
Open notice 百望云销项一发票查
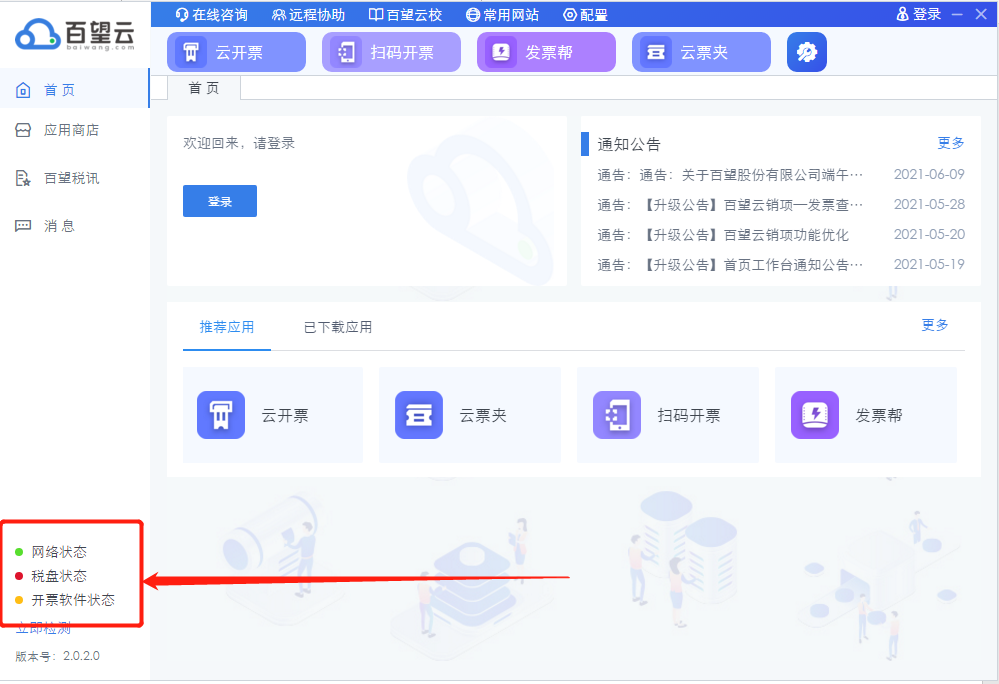[729, 204]
